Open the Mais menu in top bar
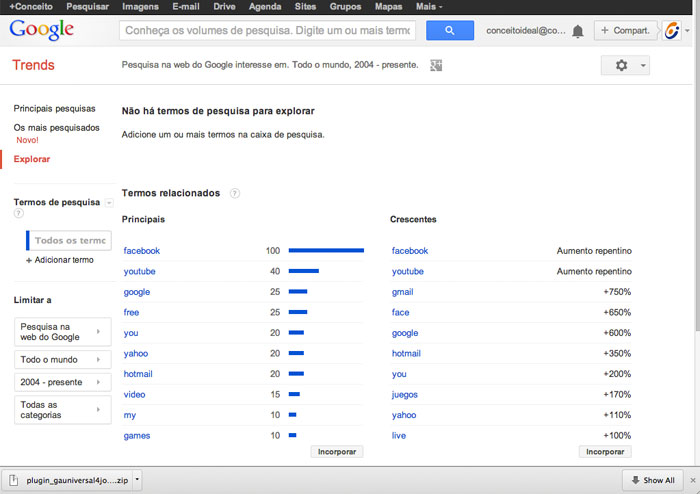The width and height of the screenshot is (700, 494). [429, 7]
